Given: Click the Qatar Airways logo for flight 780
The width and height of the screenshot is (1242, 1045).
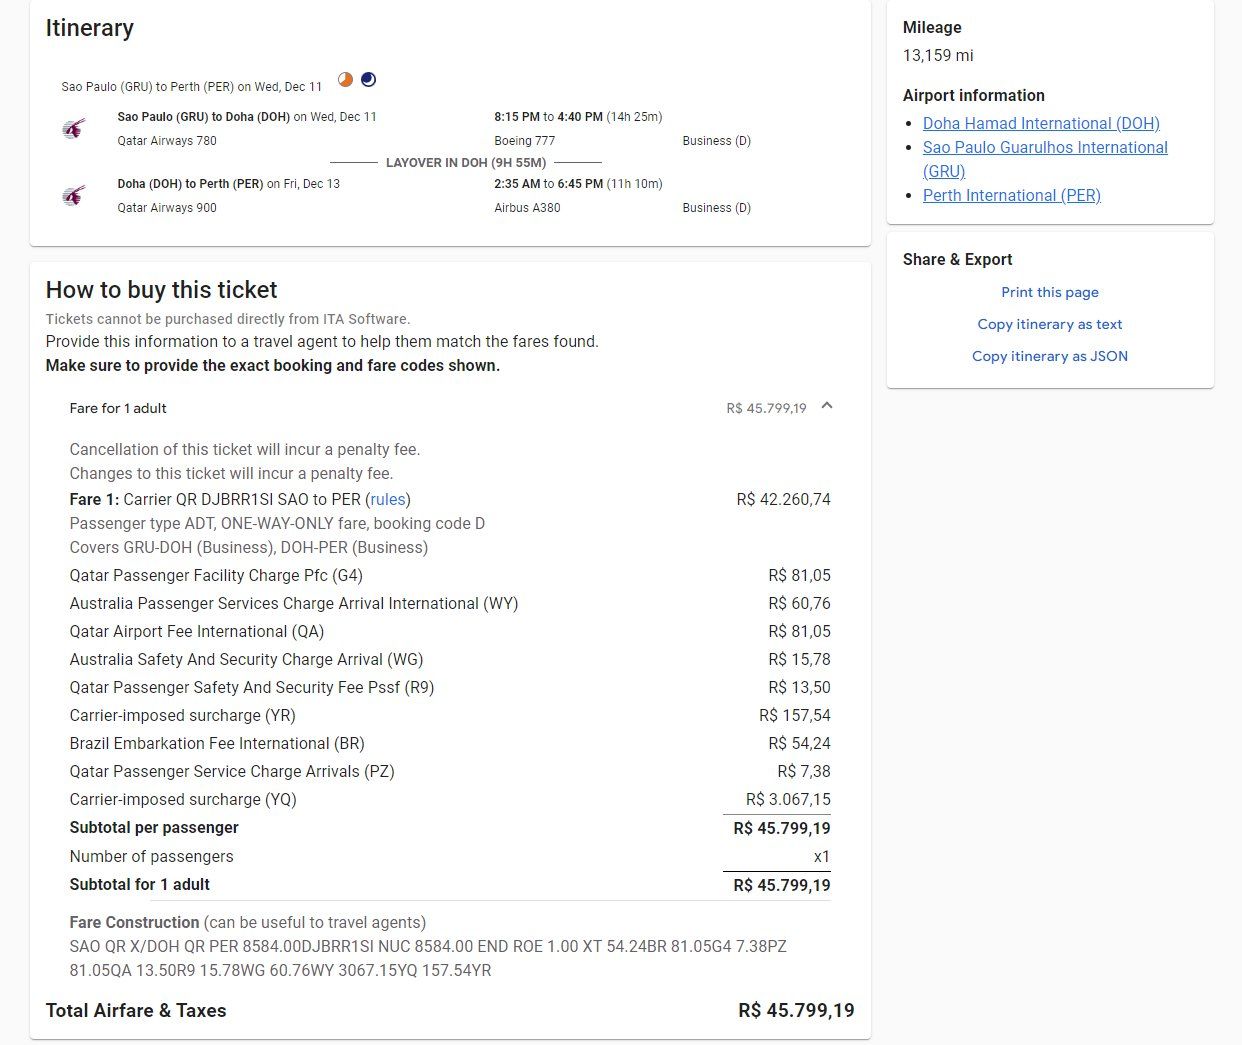Looking at the screenshot, I should coord(73,128).
